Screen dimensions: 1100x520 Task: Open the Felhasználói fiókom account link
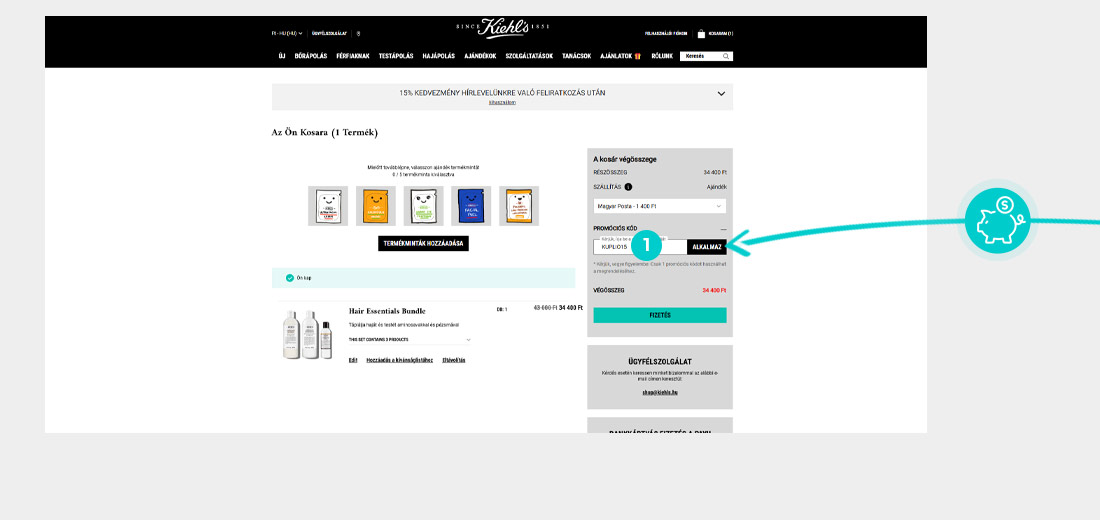[666, 33]
